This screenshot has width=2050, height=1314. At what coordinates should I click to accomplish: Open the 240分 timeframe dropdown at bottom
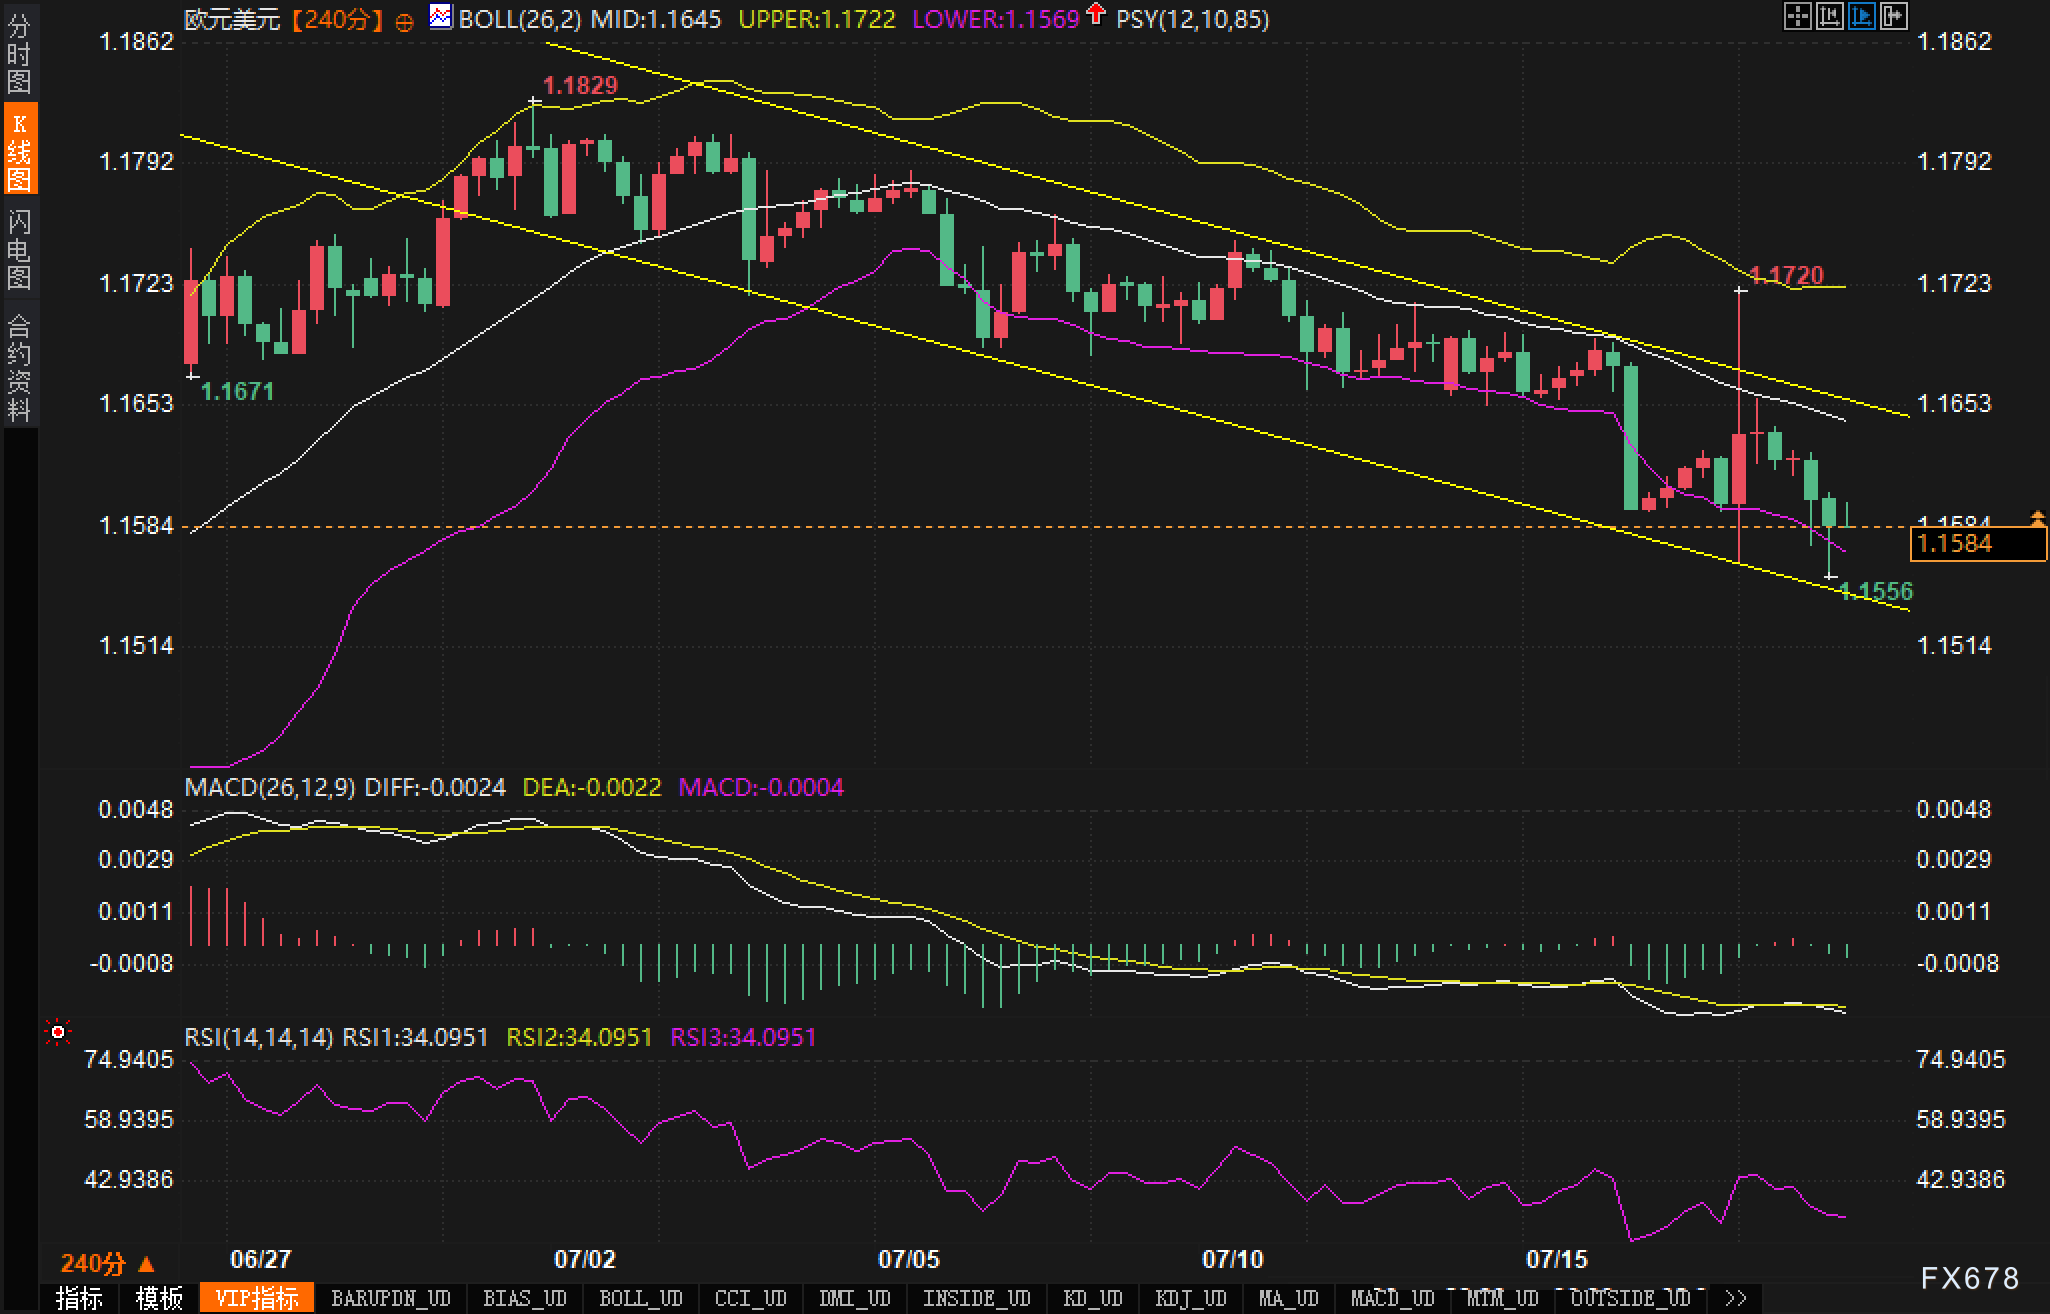[107, 1264]
